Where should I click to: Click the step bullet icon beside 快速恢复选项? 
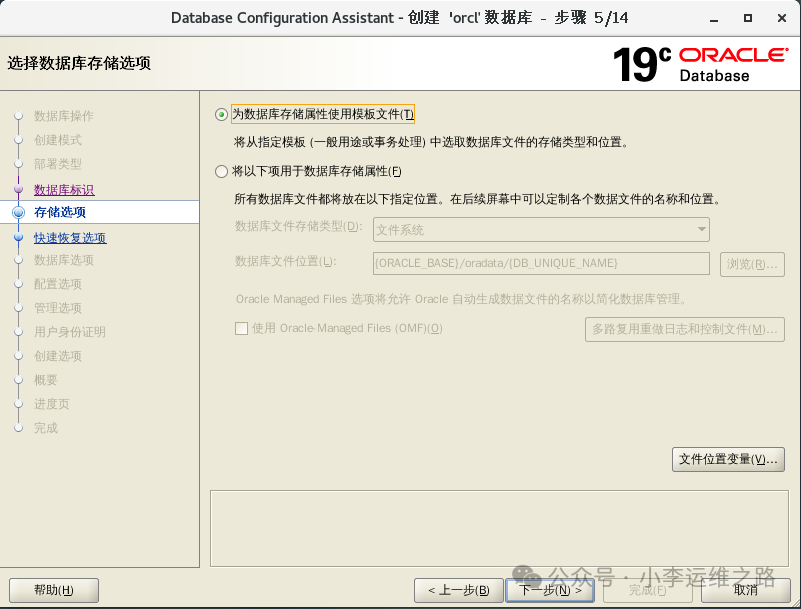coord(18,237)
